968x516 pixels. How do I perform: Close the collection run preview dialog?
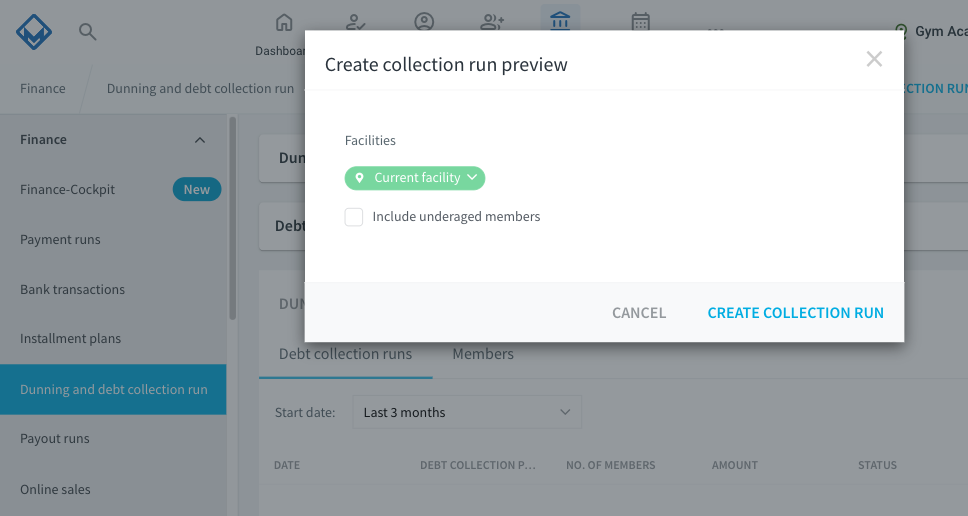tap(874, 59)
